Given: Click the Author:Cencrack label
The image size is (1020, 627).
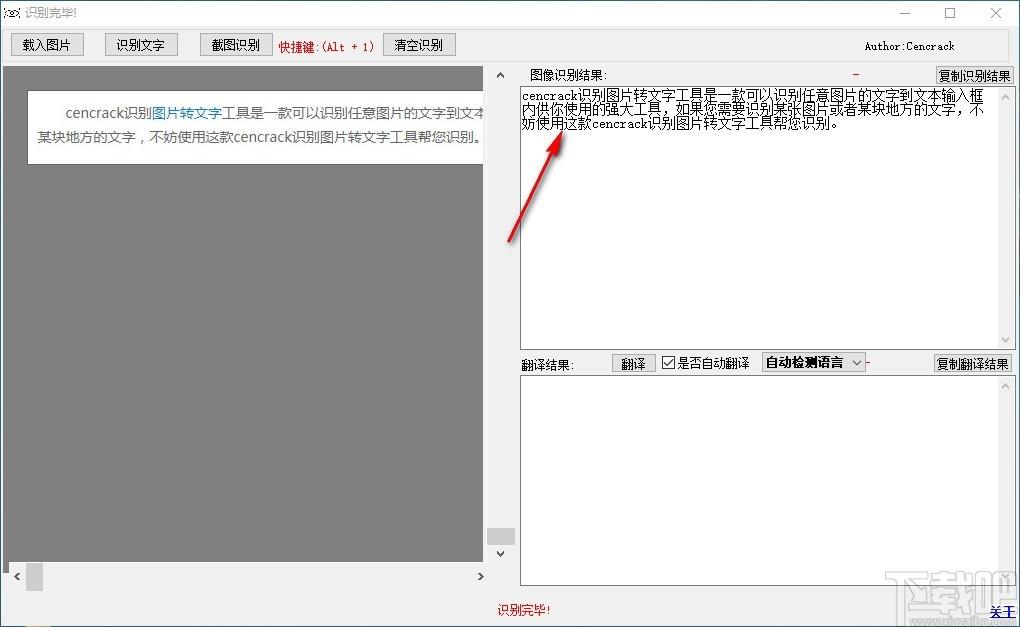Looking at the screenshot, I should pyautogui.click(x=909, y=46).
